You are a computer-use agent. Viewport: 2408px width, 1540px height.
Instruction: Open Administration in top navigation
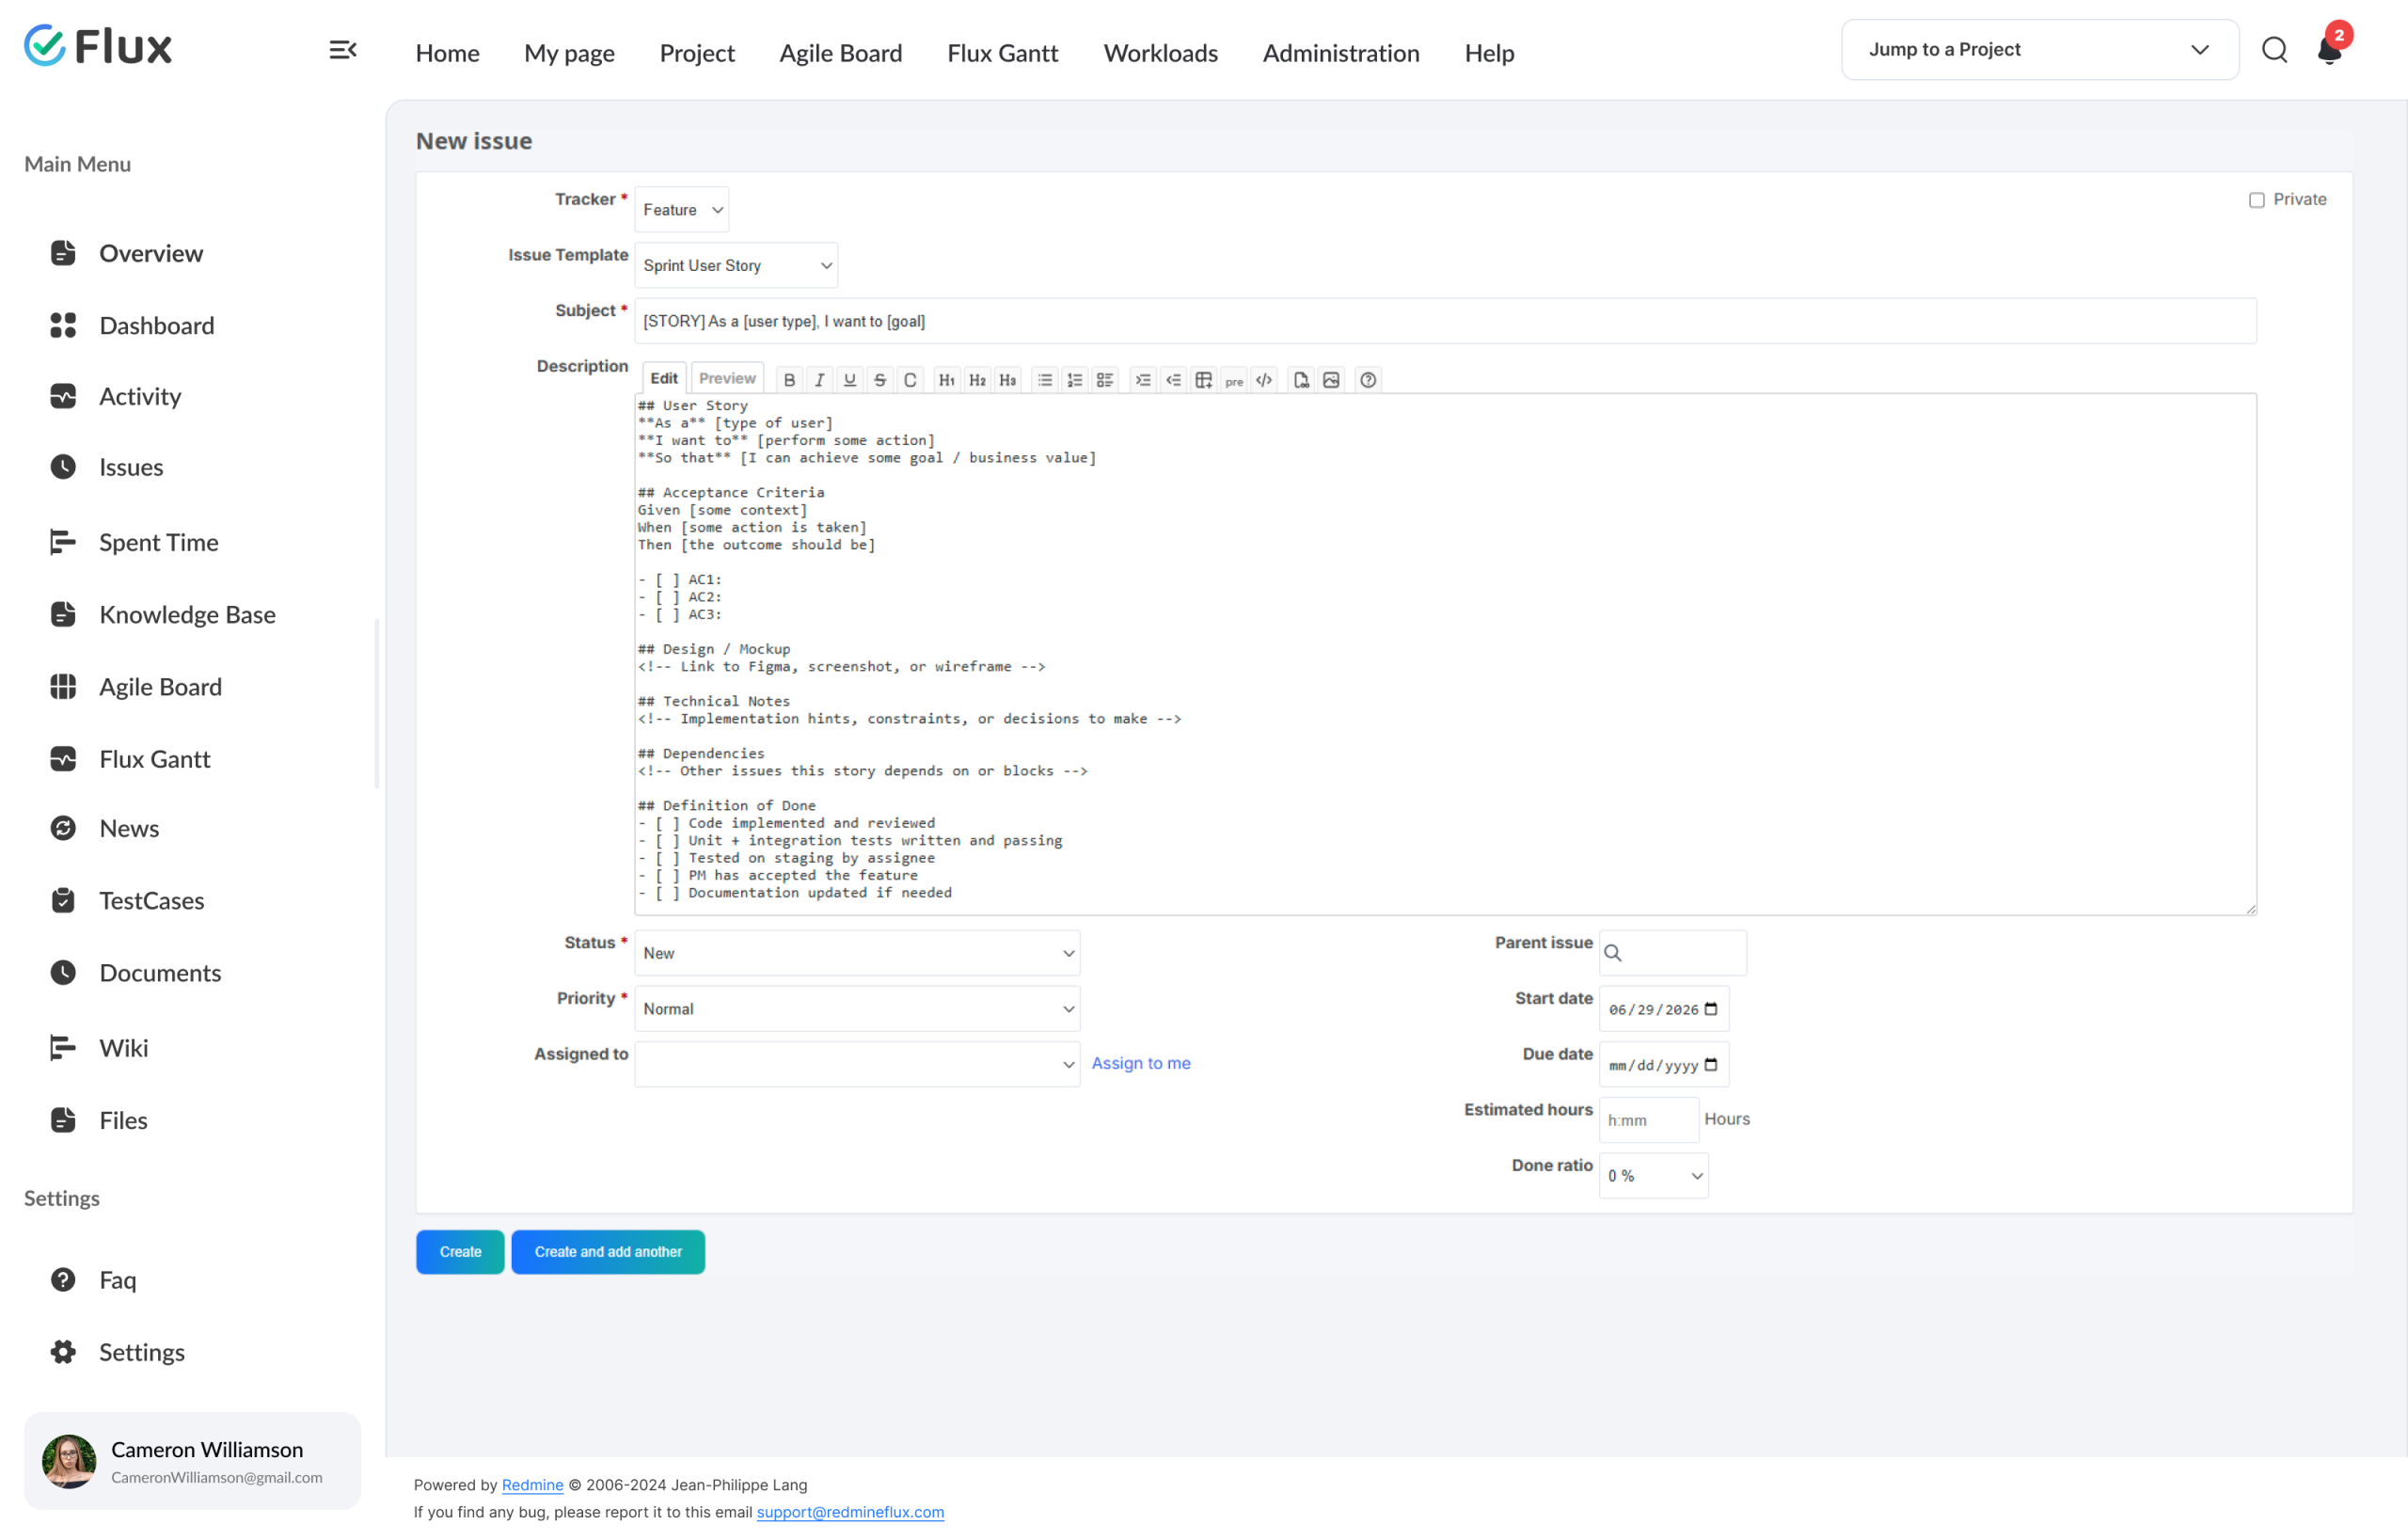1341,53
